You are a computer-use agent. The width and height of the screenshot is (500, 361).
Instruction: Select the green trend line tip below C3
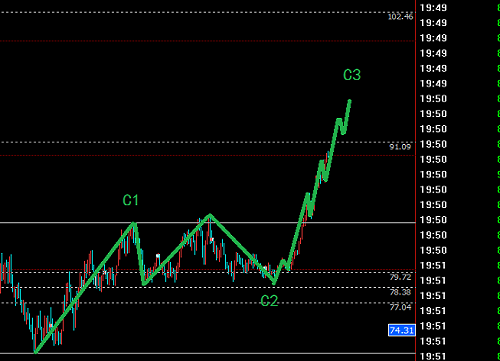click(x=350, y=100)
